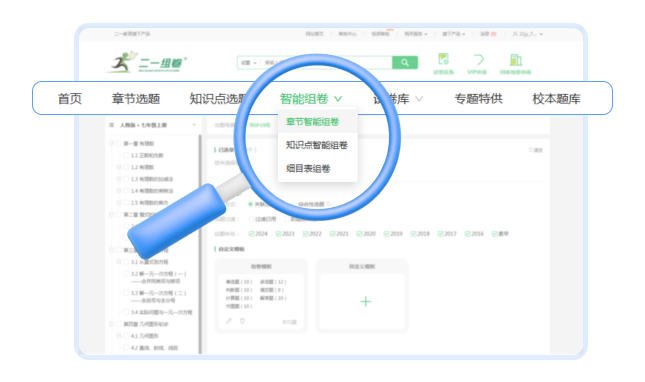Toggle the 2017 year checkbox
This screenshot has width=645, height=382.
(441, 234)
